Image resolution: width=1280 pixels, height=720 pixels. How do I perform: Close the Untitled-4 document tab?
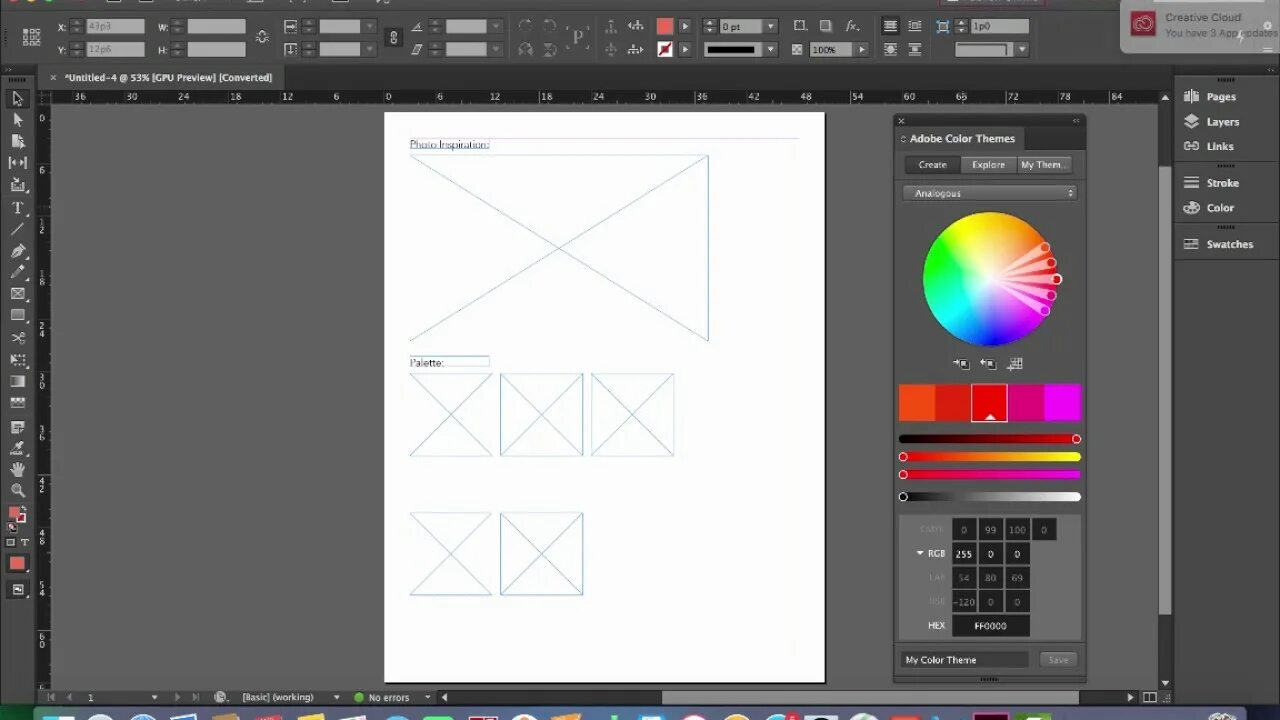coord(54,77)
